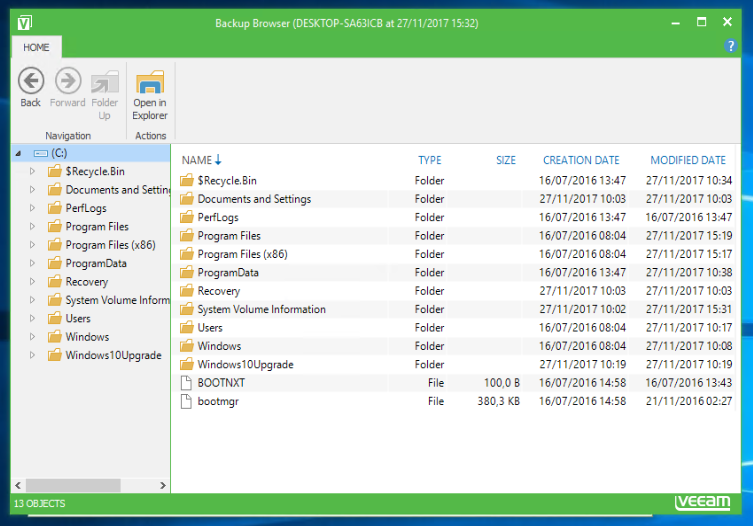Expand Recovery tree node
The width and height of the screenshot is (753, 526).
32,281
